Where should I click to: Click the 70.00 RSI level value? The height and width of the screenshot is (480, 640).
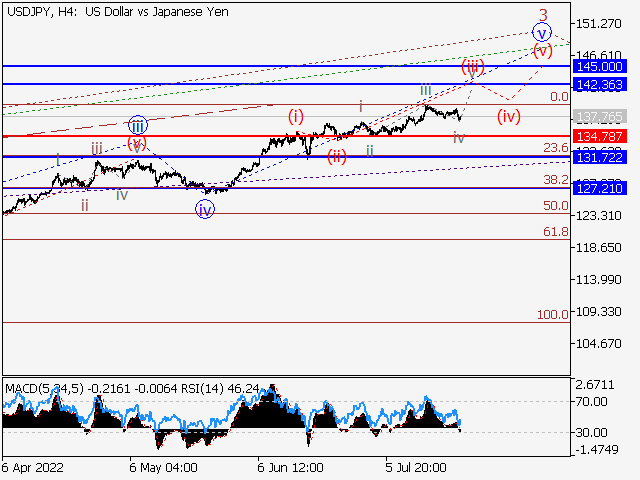tap(591, 402)
